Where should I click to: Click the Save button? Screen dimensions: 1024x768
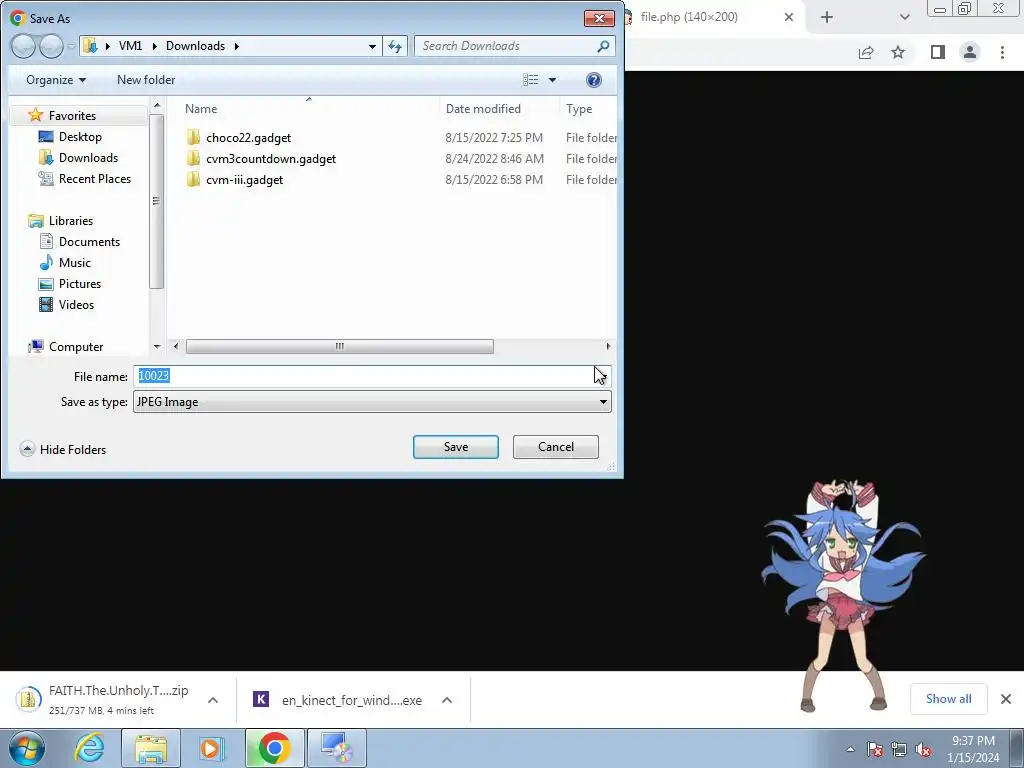pyautogui.click(x=455, y=447)
